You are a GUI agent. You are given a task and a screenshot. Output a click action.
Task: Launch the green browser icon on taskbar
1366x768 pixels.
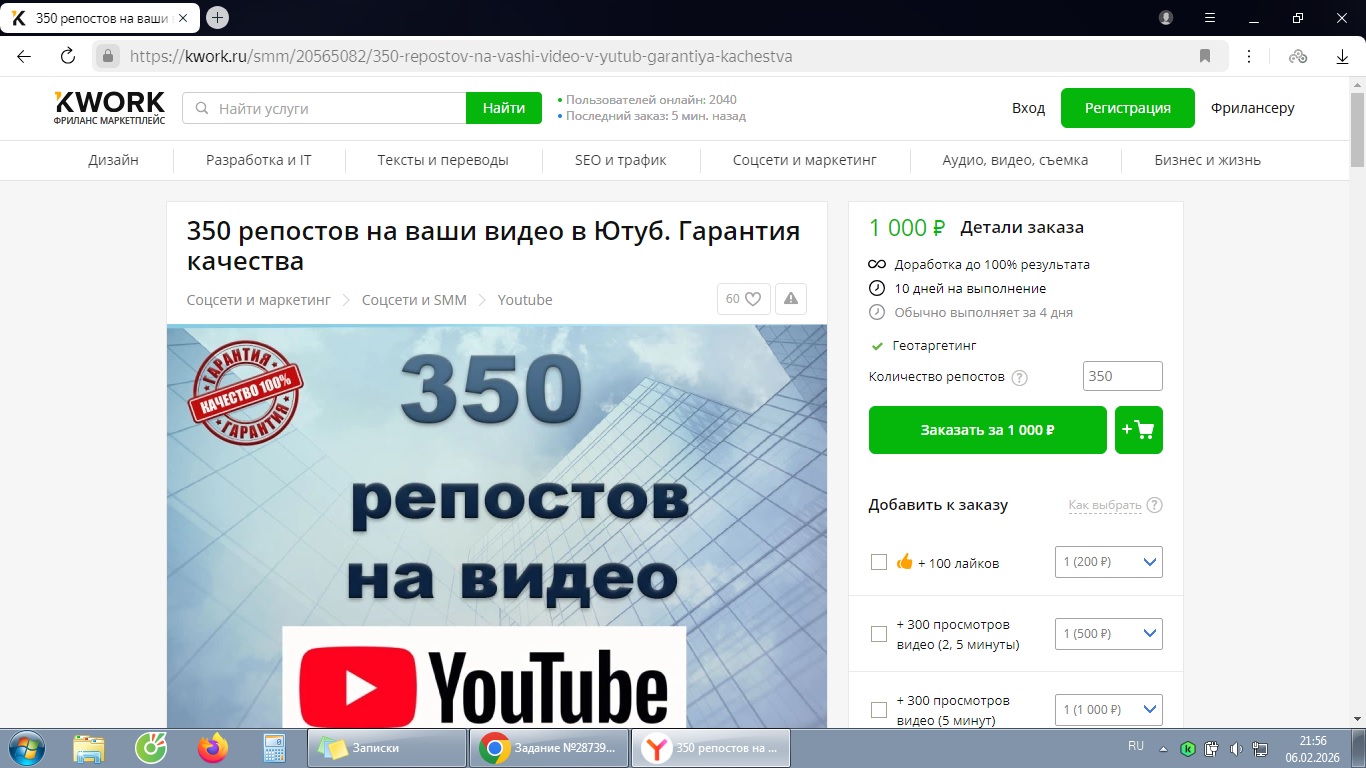(151, 748)
